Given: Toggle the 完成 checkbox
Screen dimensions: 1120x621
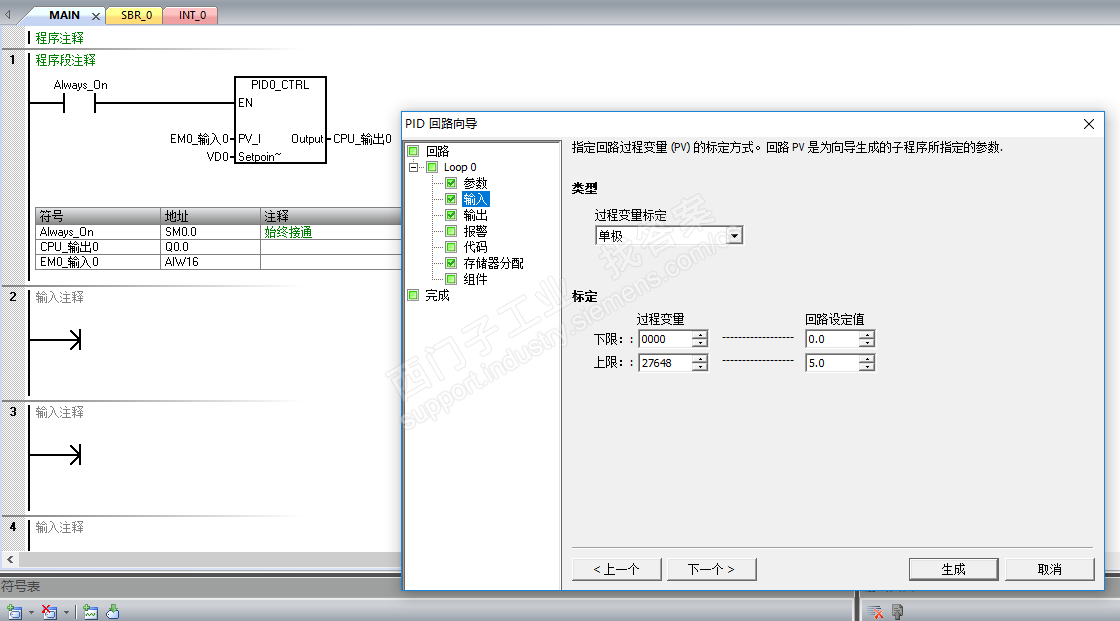Looking at the screenshot, I should [x=413, y=295].
